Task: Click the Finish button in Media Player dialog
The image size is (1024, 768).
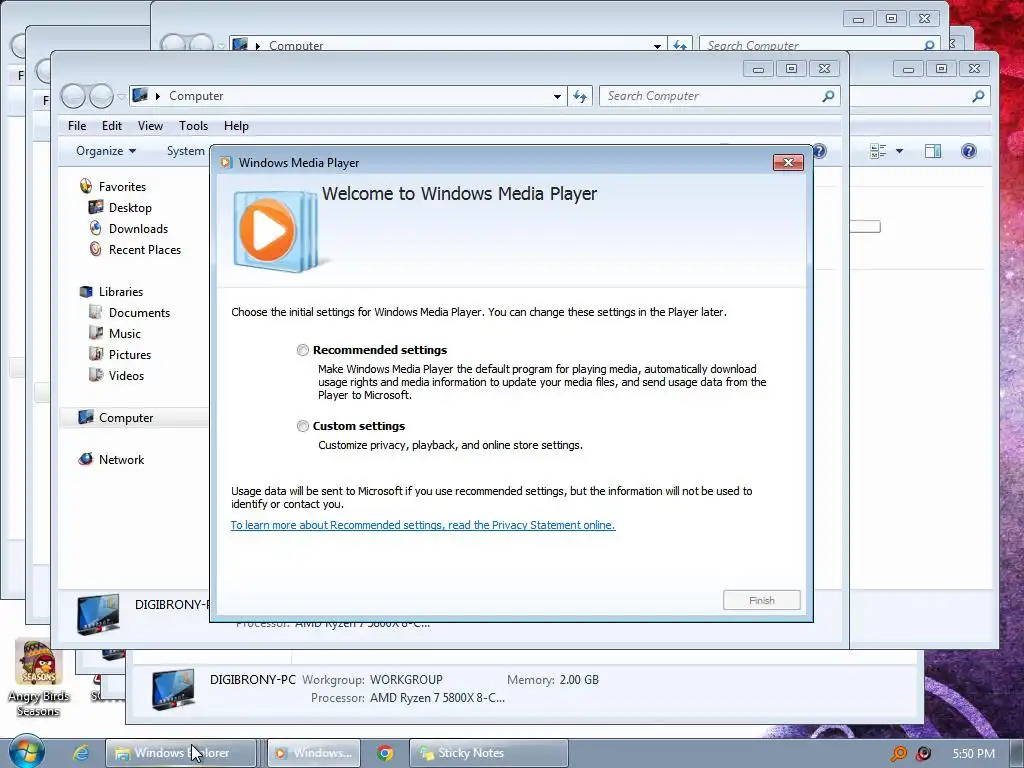Action: (761, 600)
